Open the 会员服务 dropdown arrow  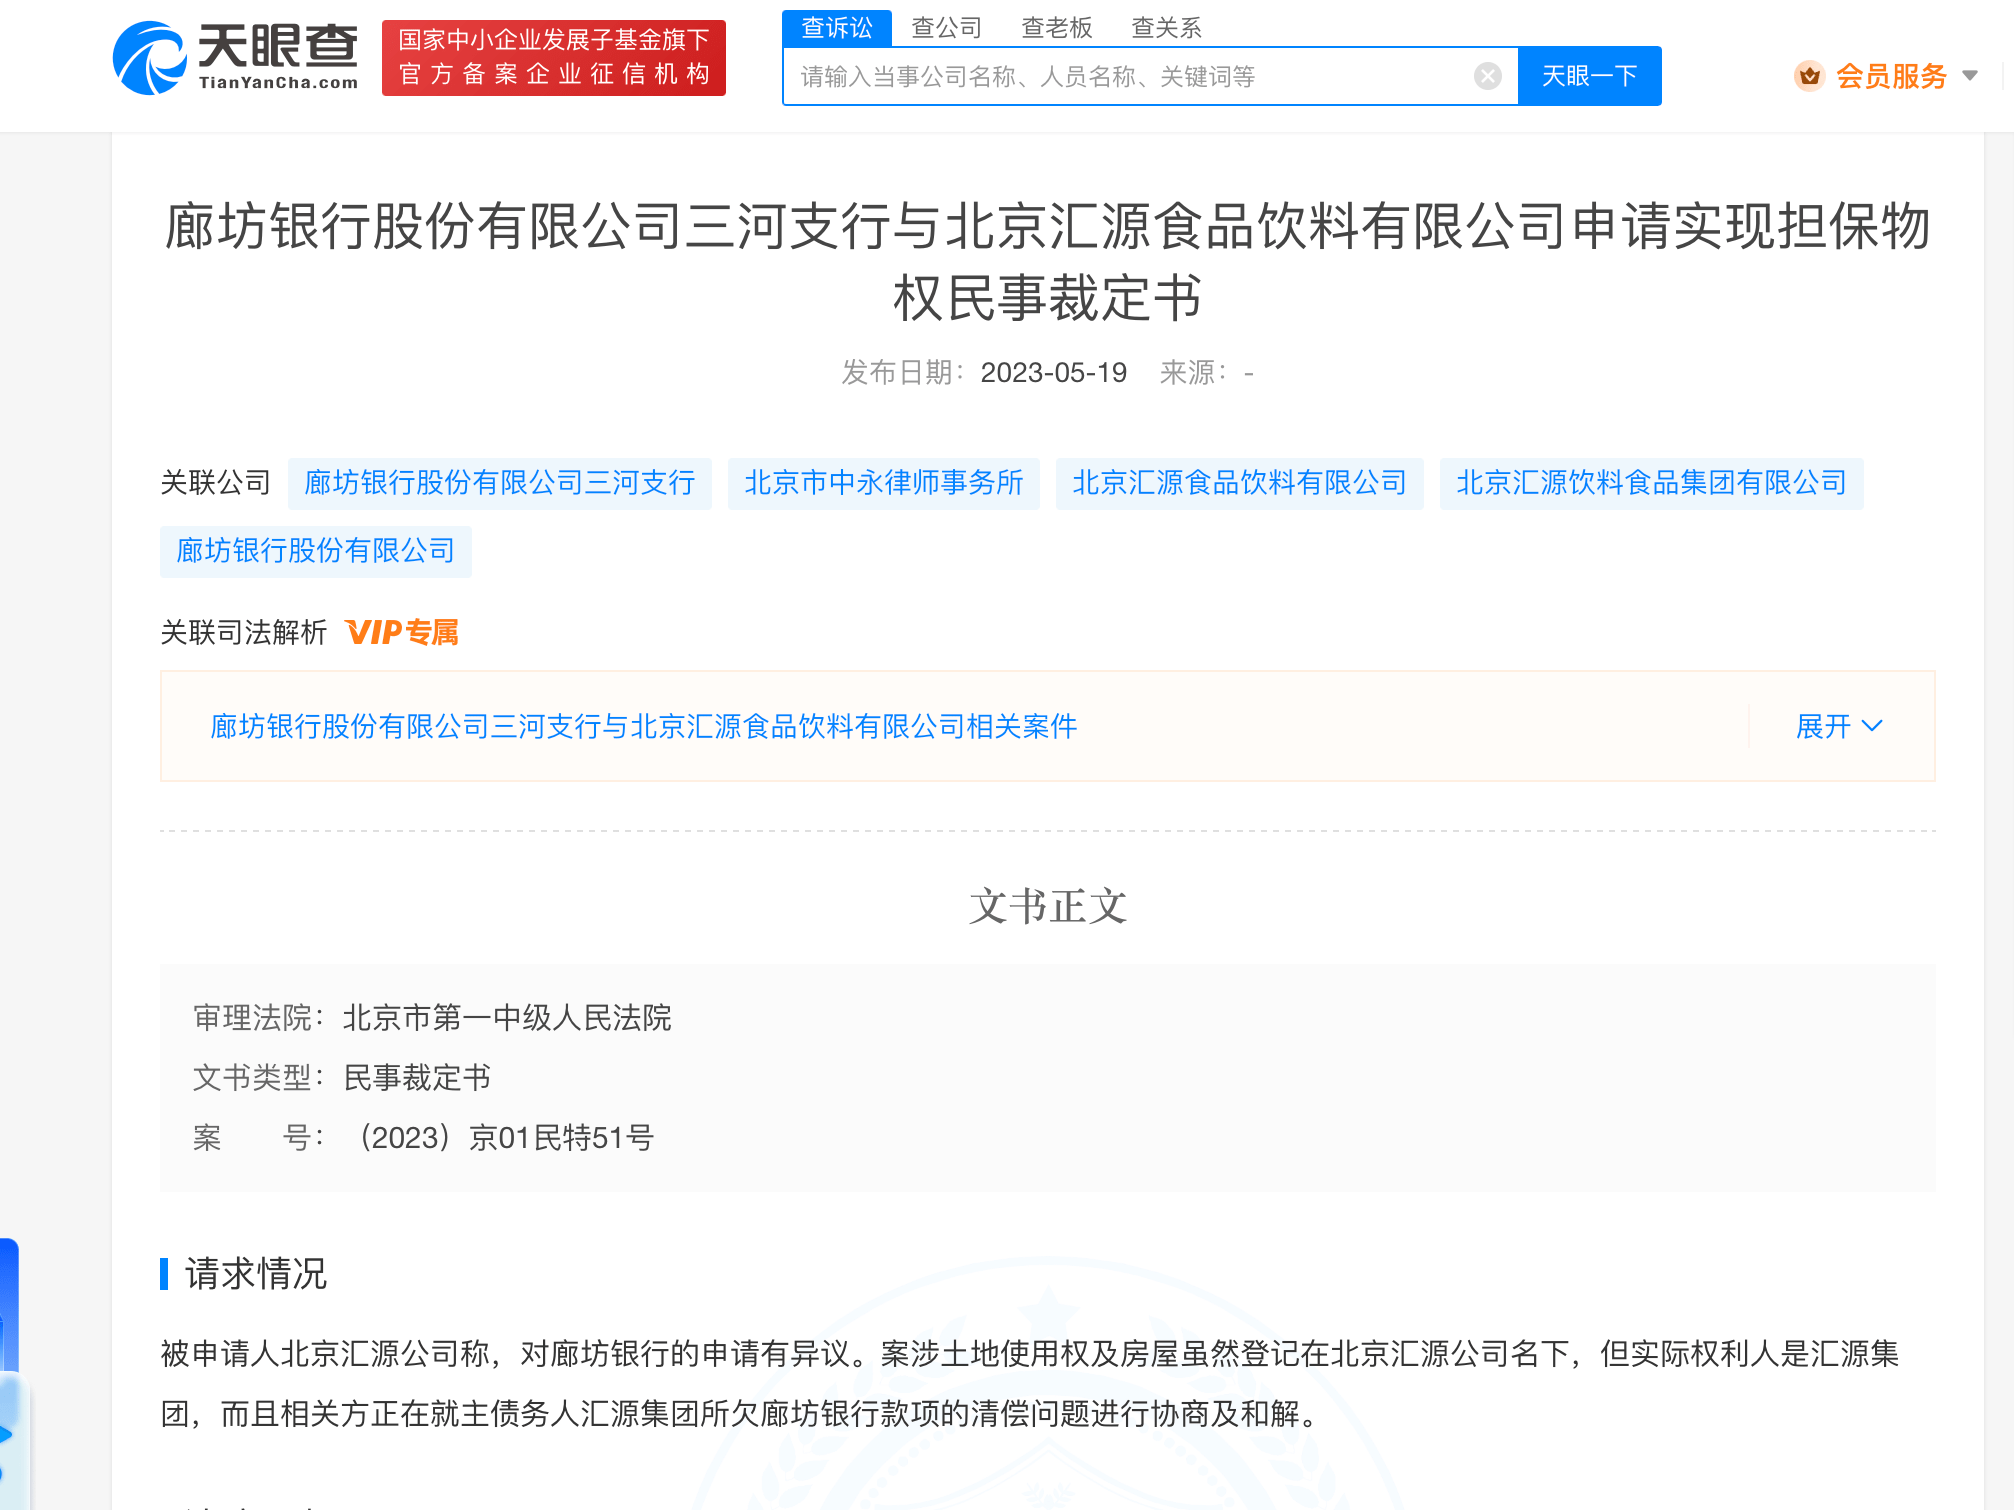point(1970,76)
